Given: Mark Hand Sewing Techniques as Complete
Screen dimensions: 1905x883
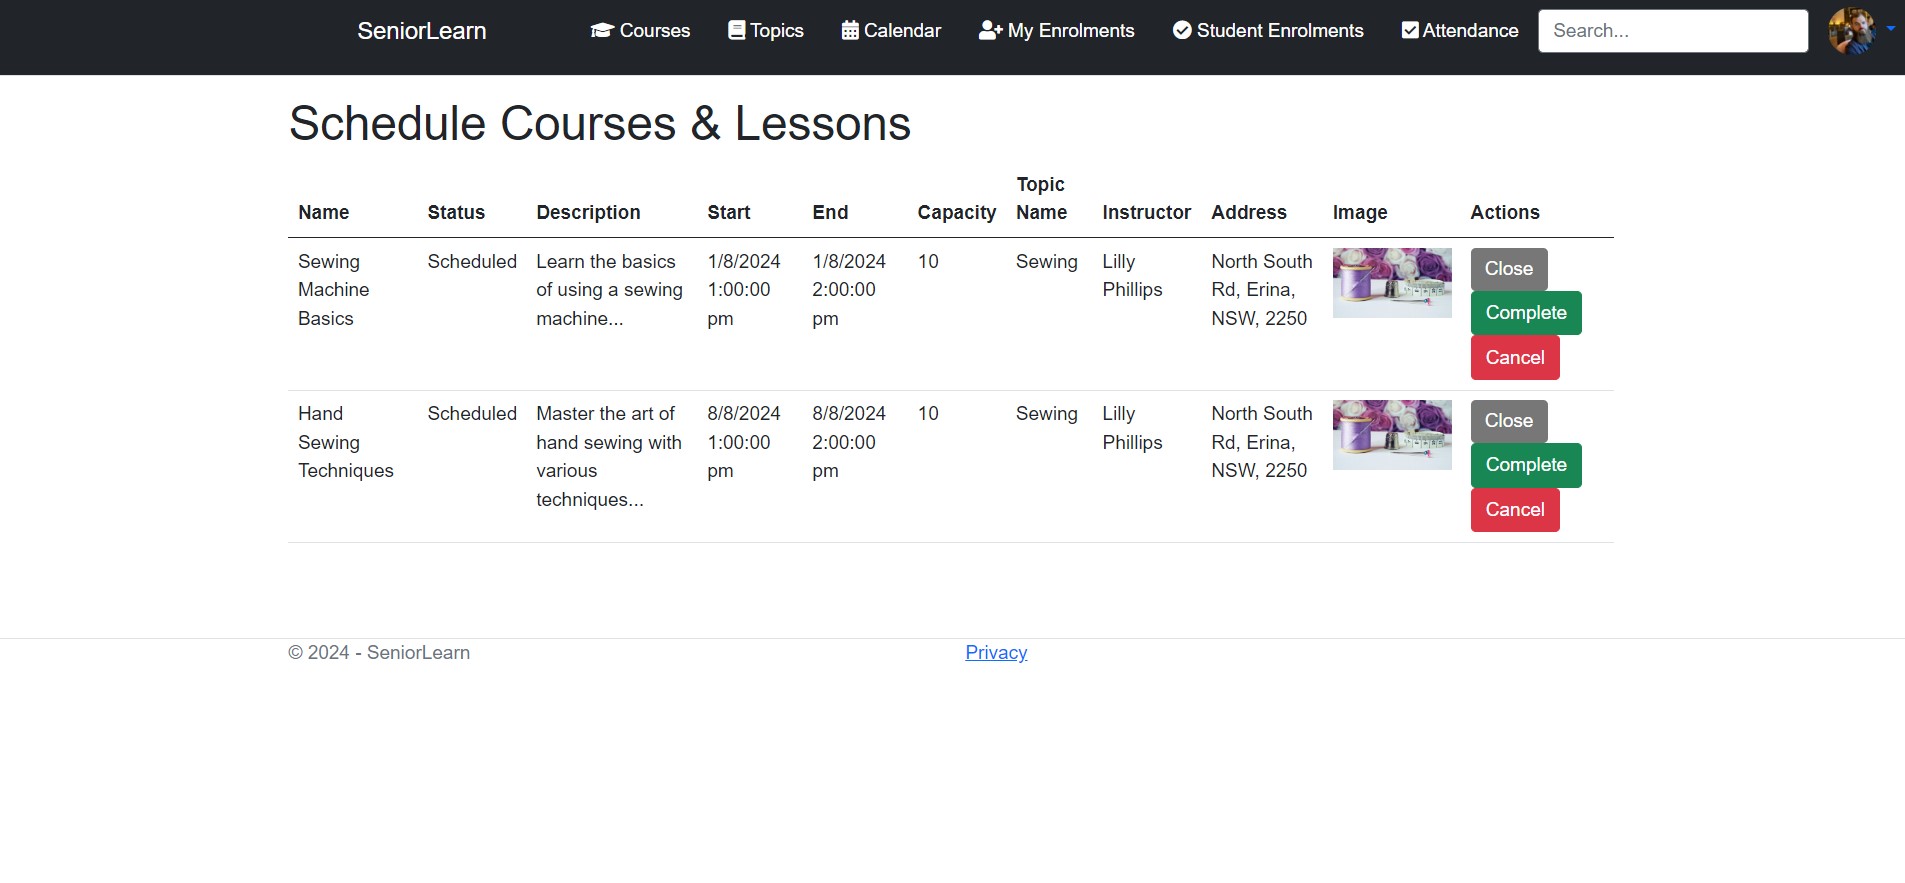Looking at the screenshot, I should point(1525,465).
